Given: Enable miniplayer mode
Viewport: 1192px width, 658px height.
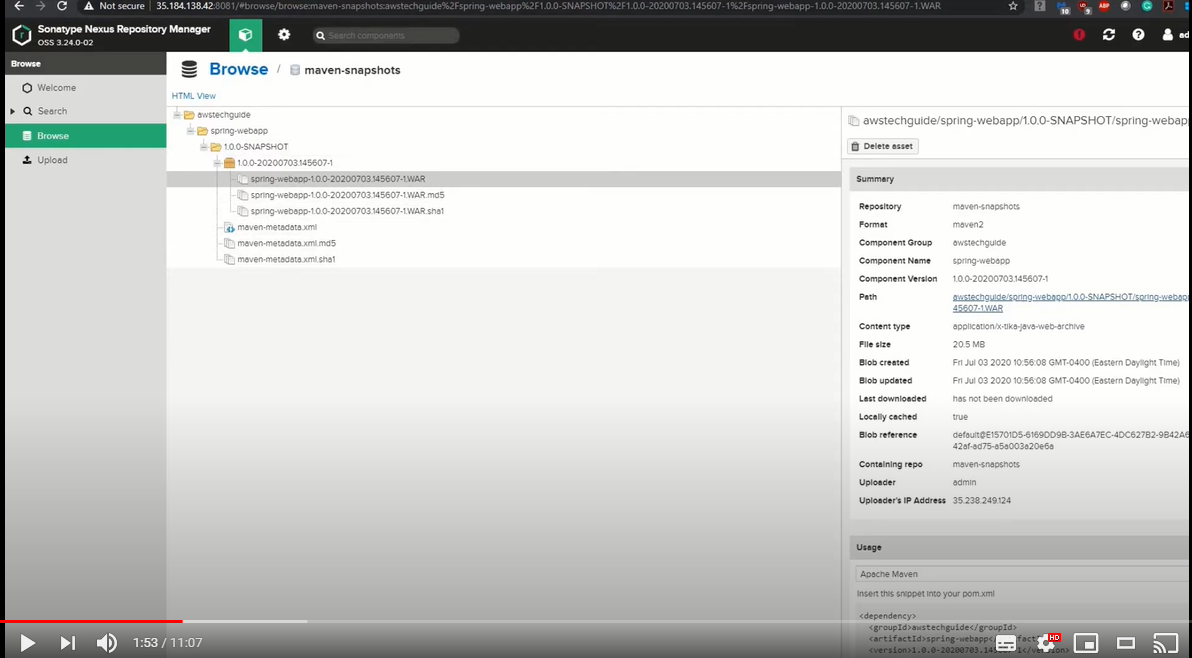Looking at the screenshot, I should 1087,644.
